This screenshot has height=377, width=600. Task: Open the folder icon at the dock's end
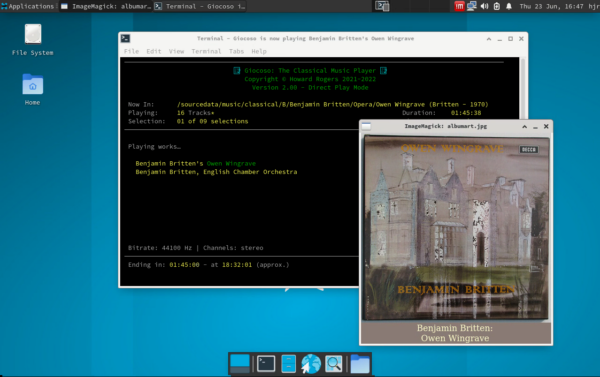point(360,363)
